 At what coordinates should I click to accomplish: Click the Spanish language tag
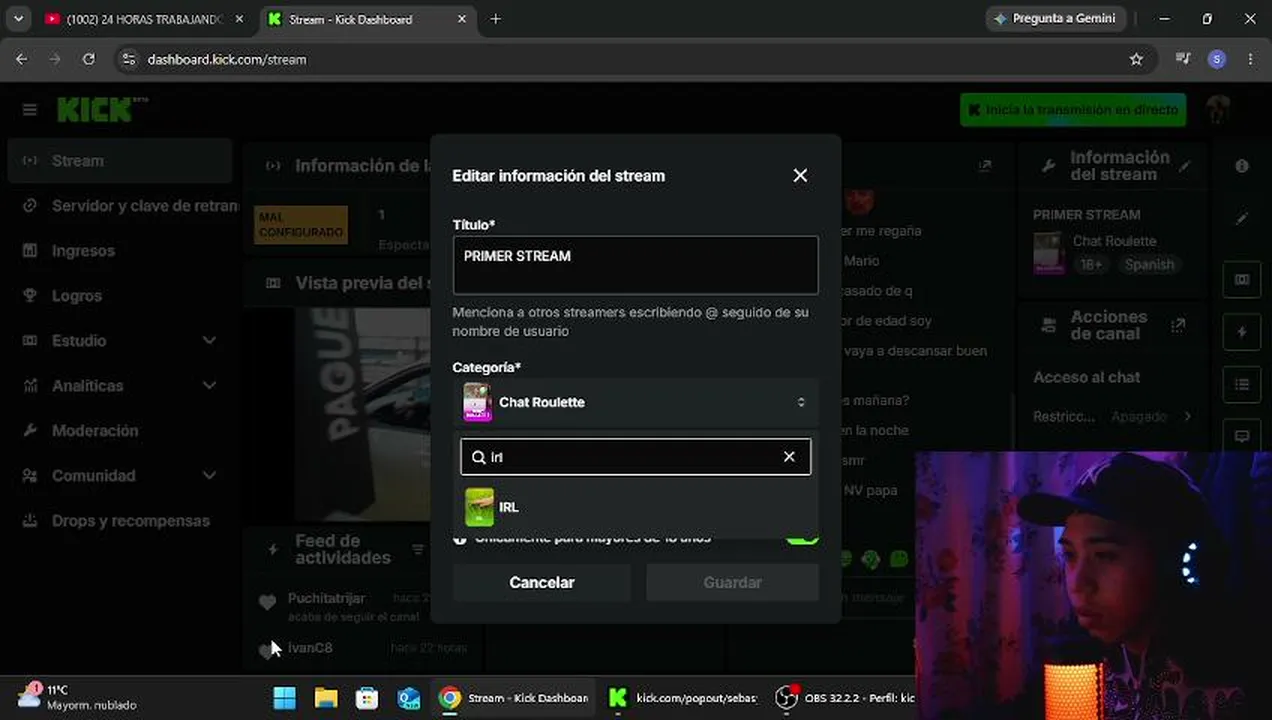click(1148, 265)
